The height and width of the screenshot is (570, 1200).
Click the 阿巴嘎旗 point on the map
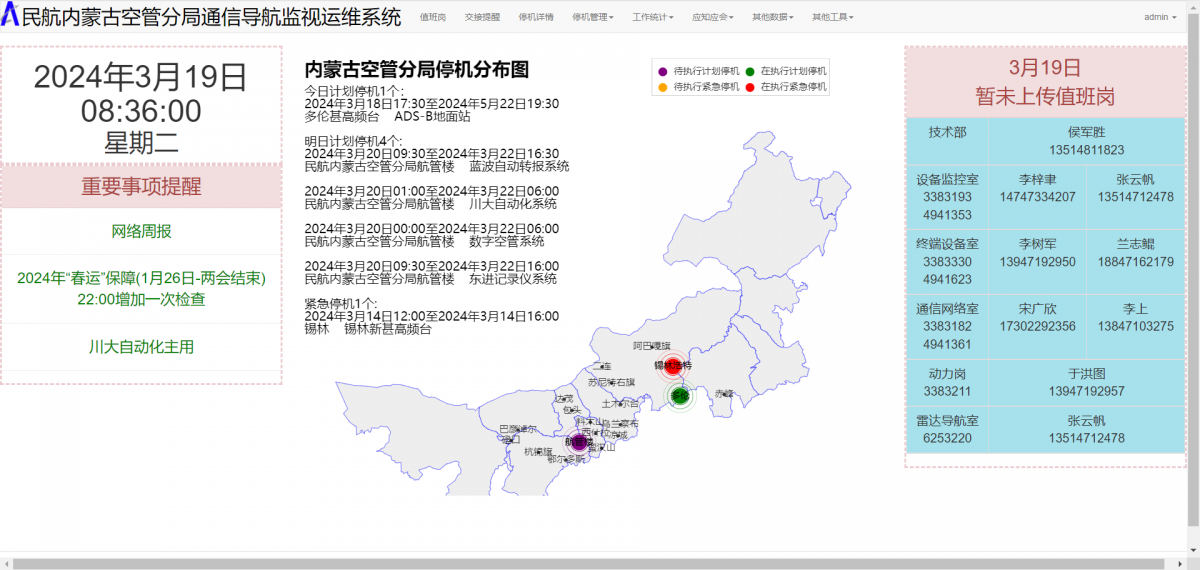(x=652, y=346)
